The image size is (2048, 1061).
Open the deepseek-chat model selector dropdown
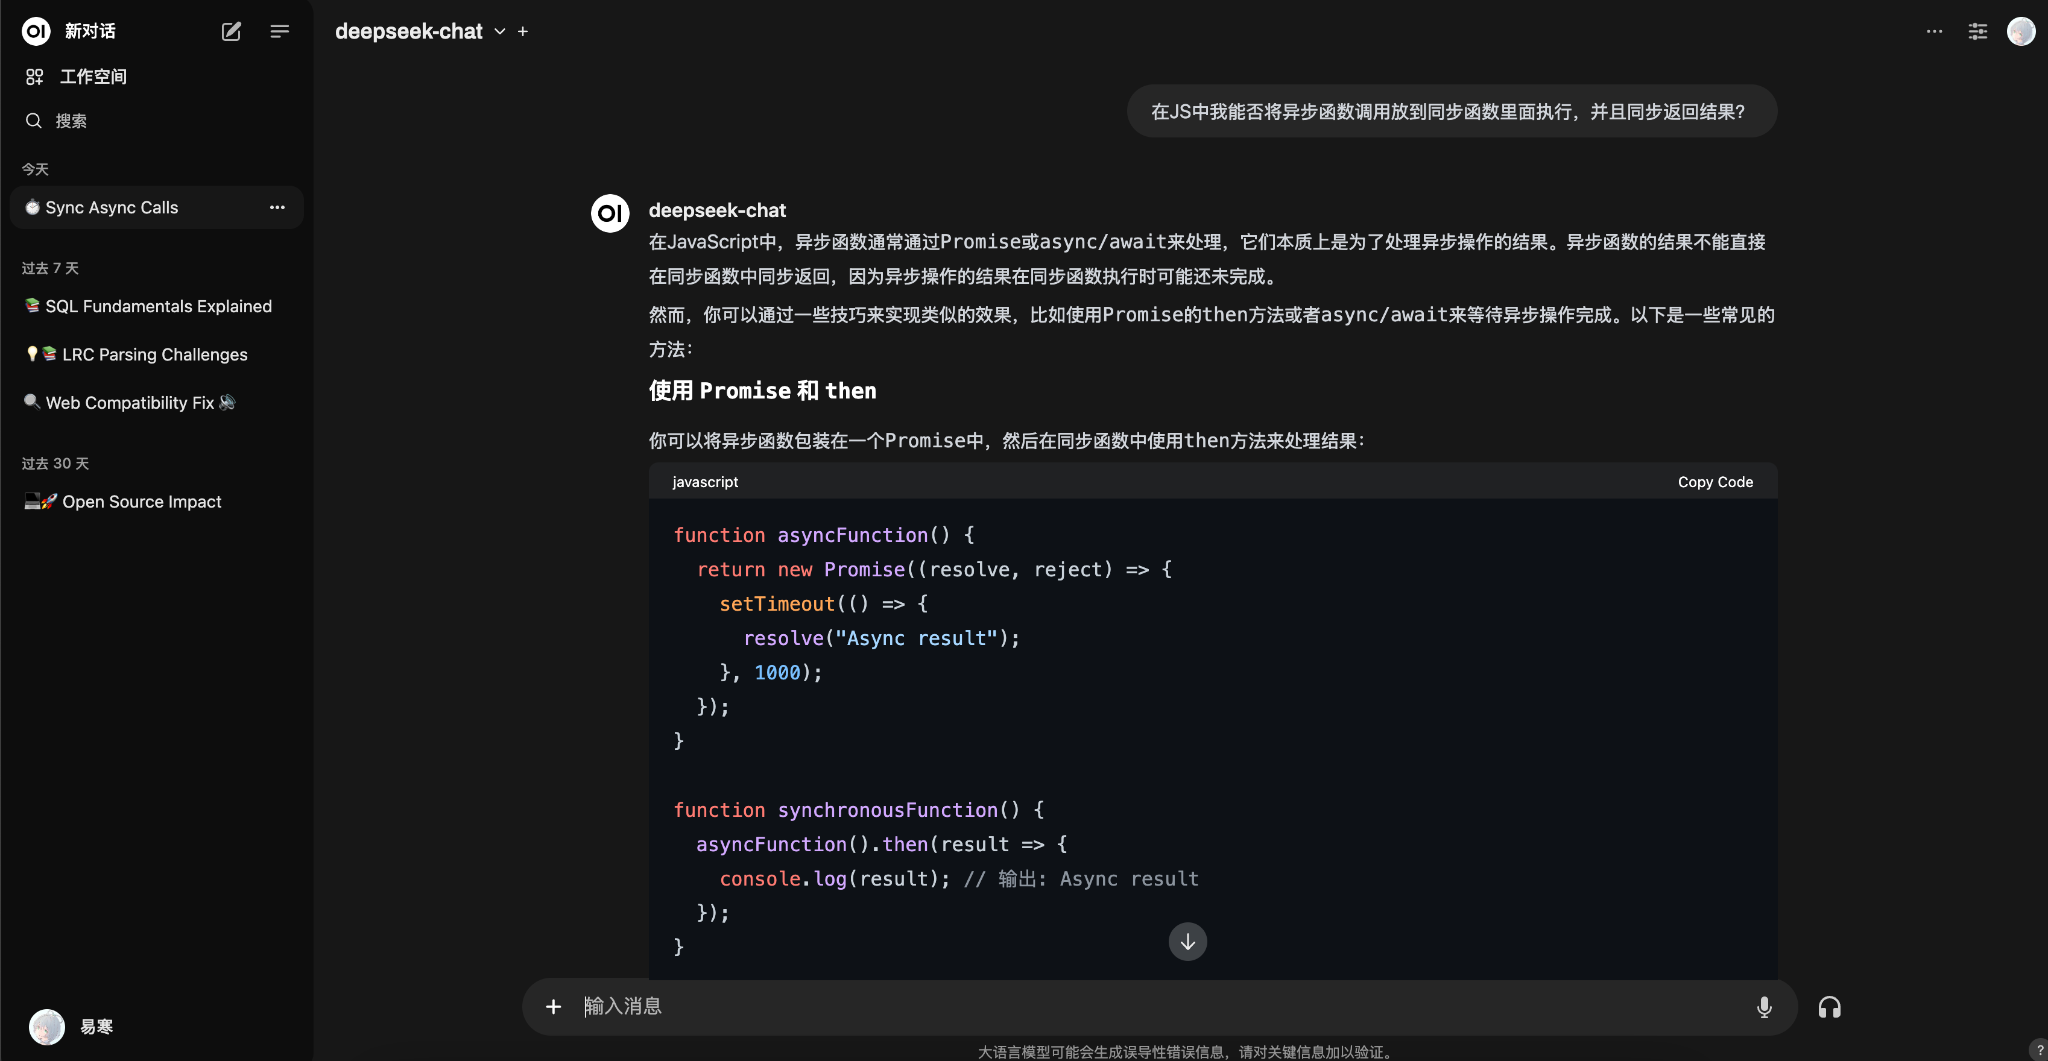click(x=500, y=31)
